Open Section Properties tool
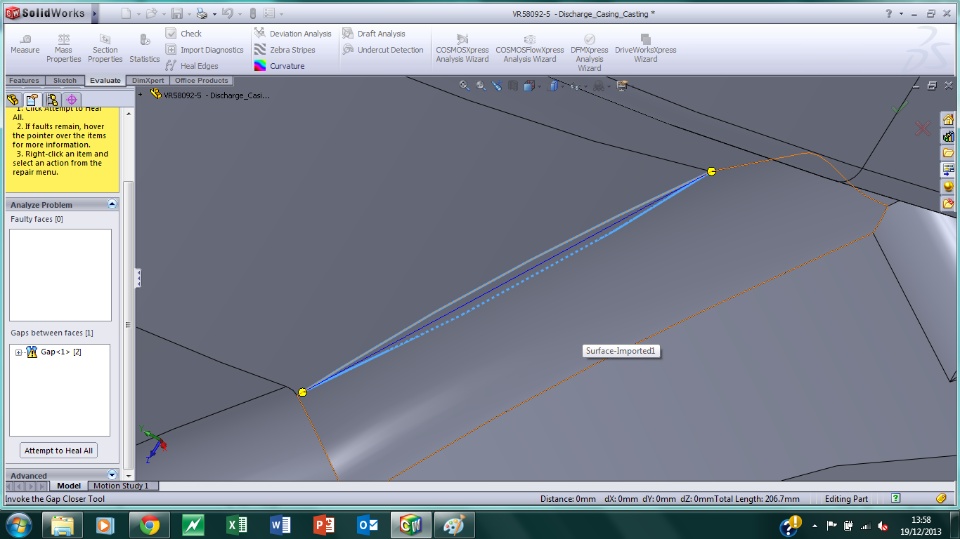 [x=105, y=48]
